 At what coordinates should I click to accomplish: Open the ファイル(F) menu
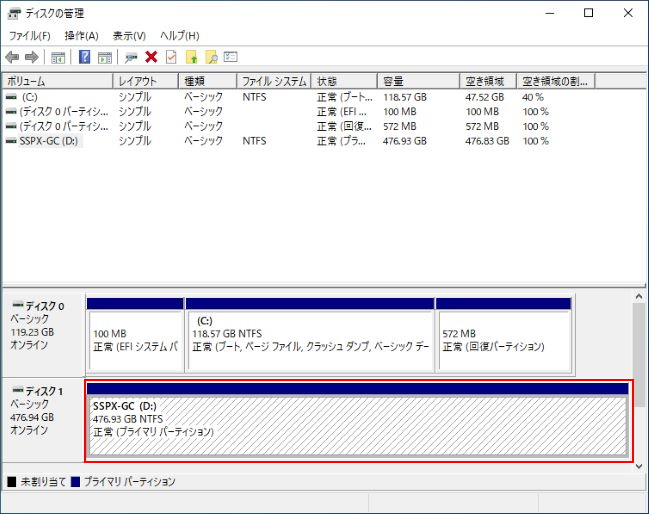[29, 36]
